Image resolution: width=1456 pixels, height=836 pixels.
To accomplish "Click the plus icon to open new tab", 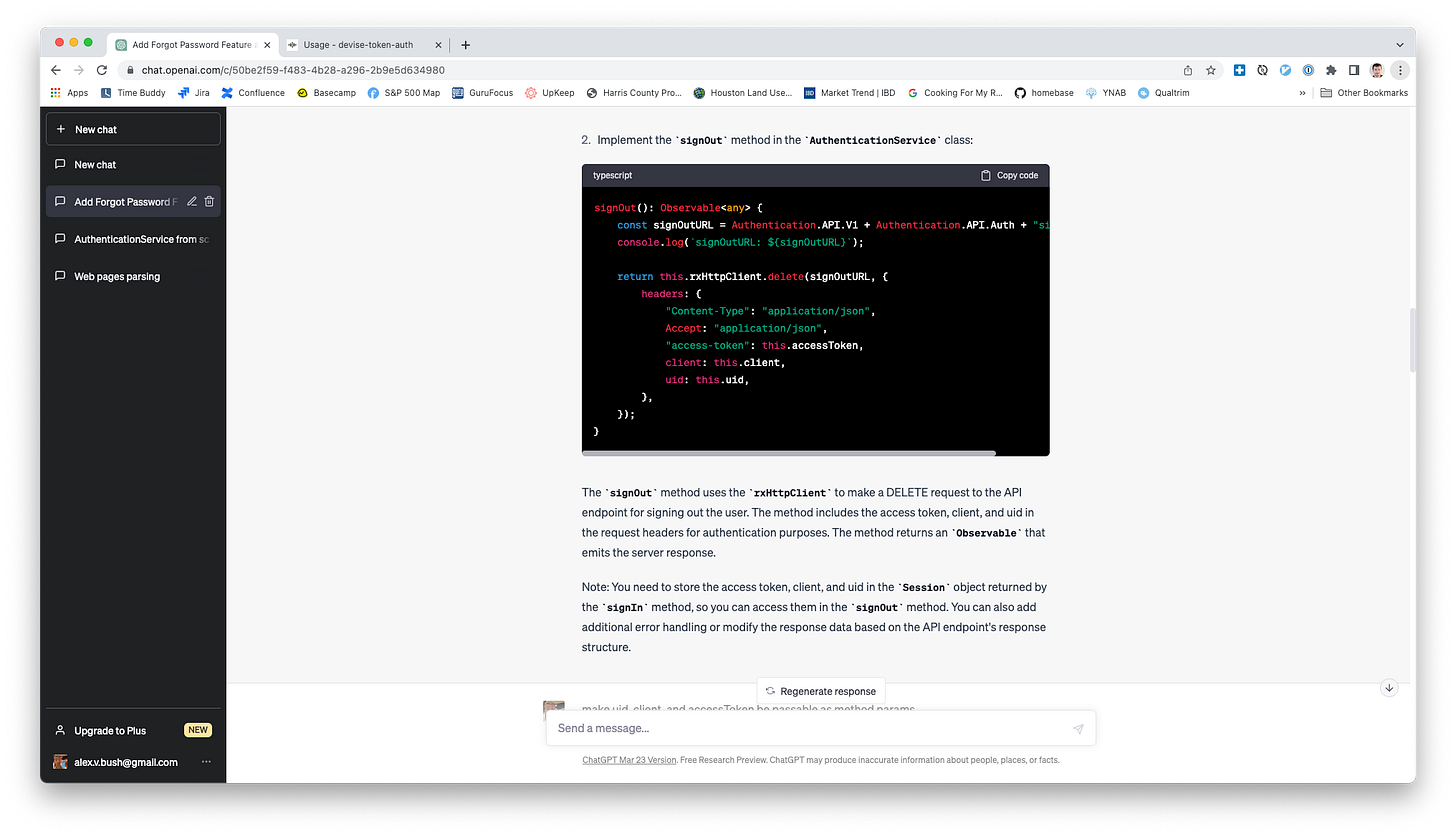I will pyautogui.click(x=465, y=44).
